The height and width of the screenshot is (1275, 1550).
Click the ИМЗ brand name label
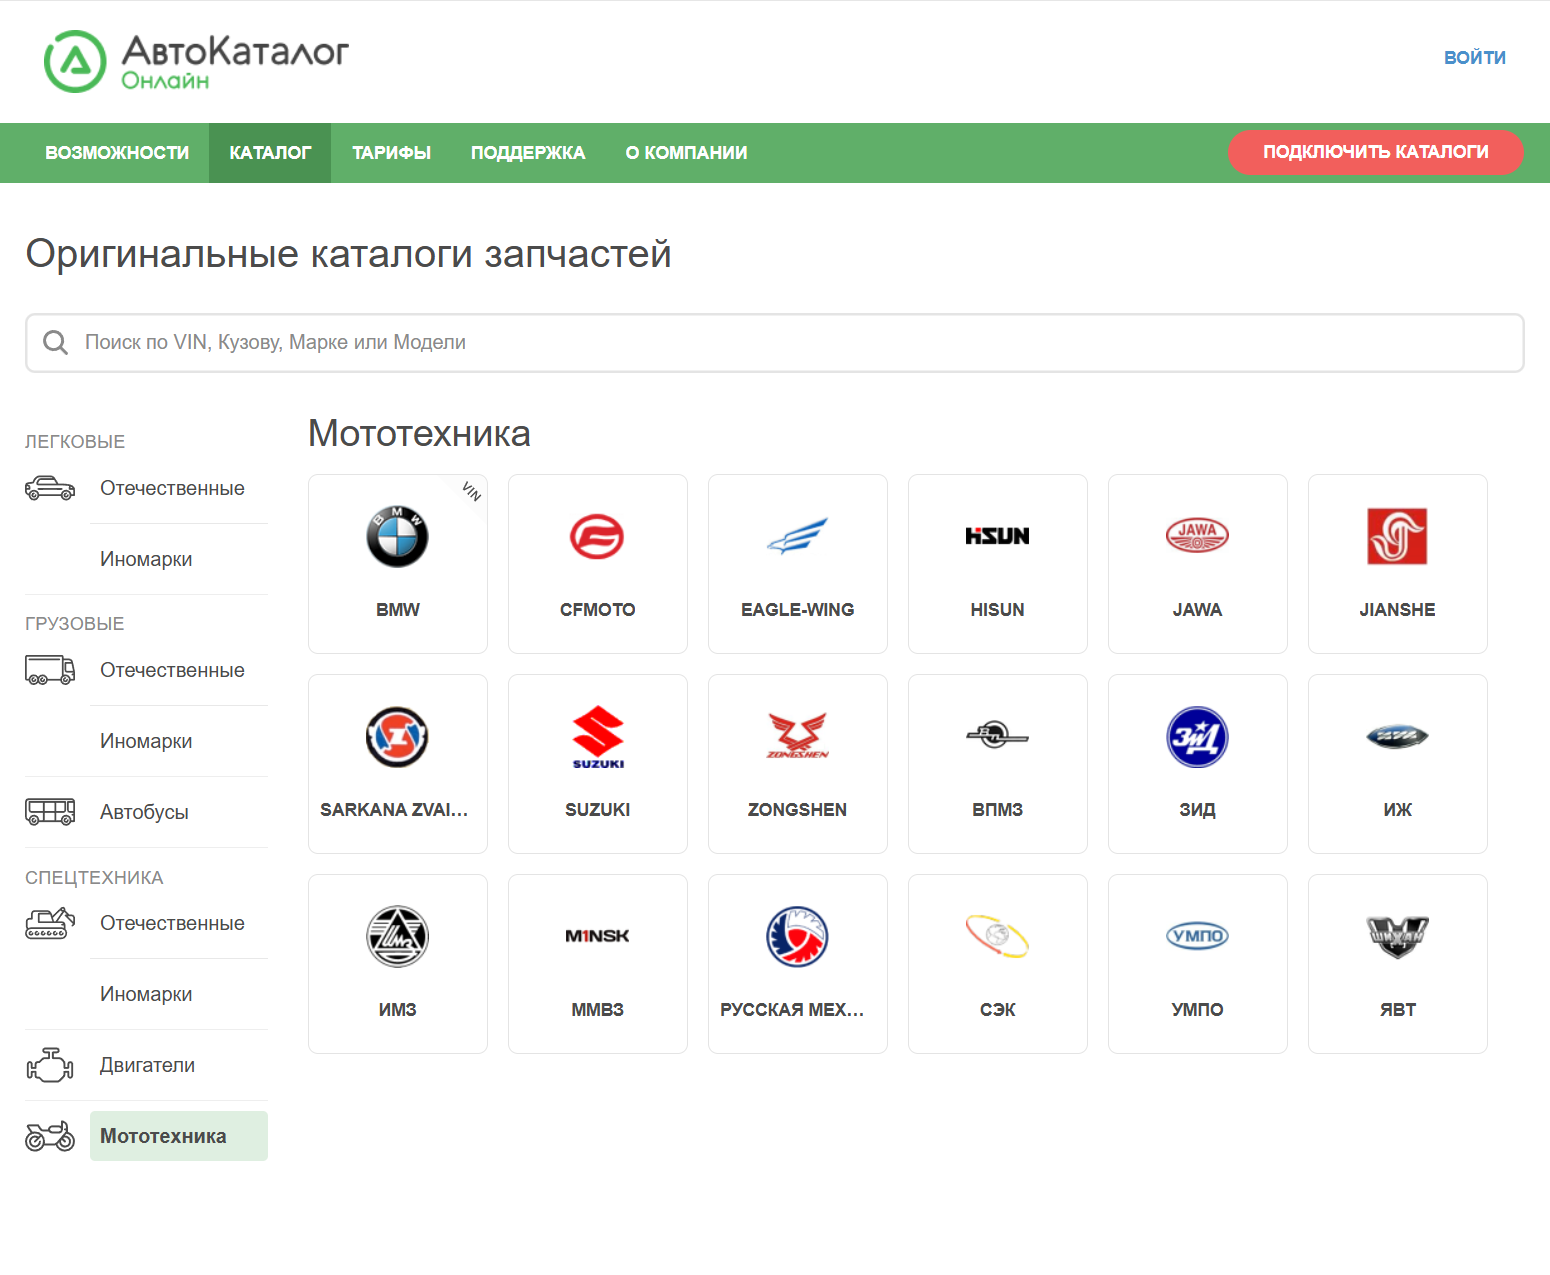[x=398, y=1010]
